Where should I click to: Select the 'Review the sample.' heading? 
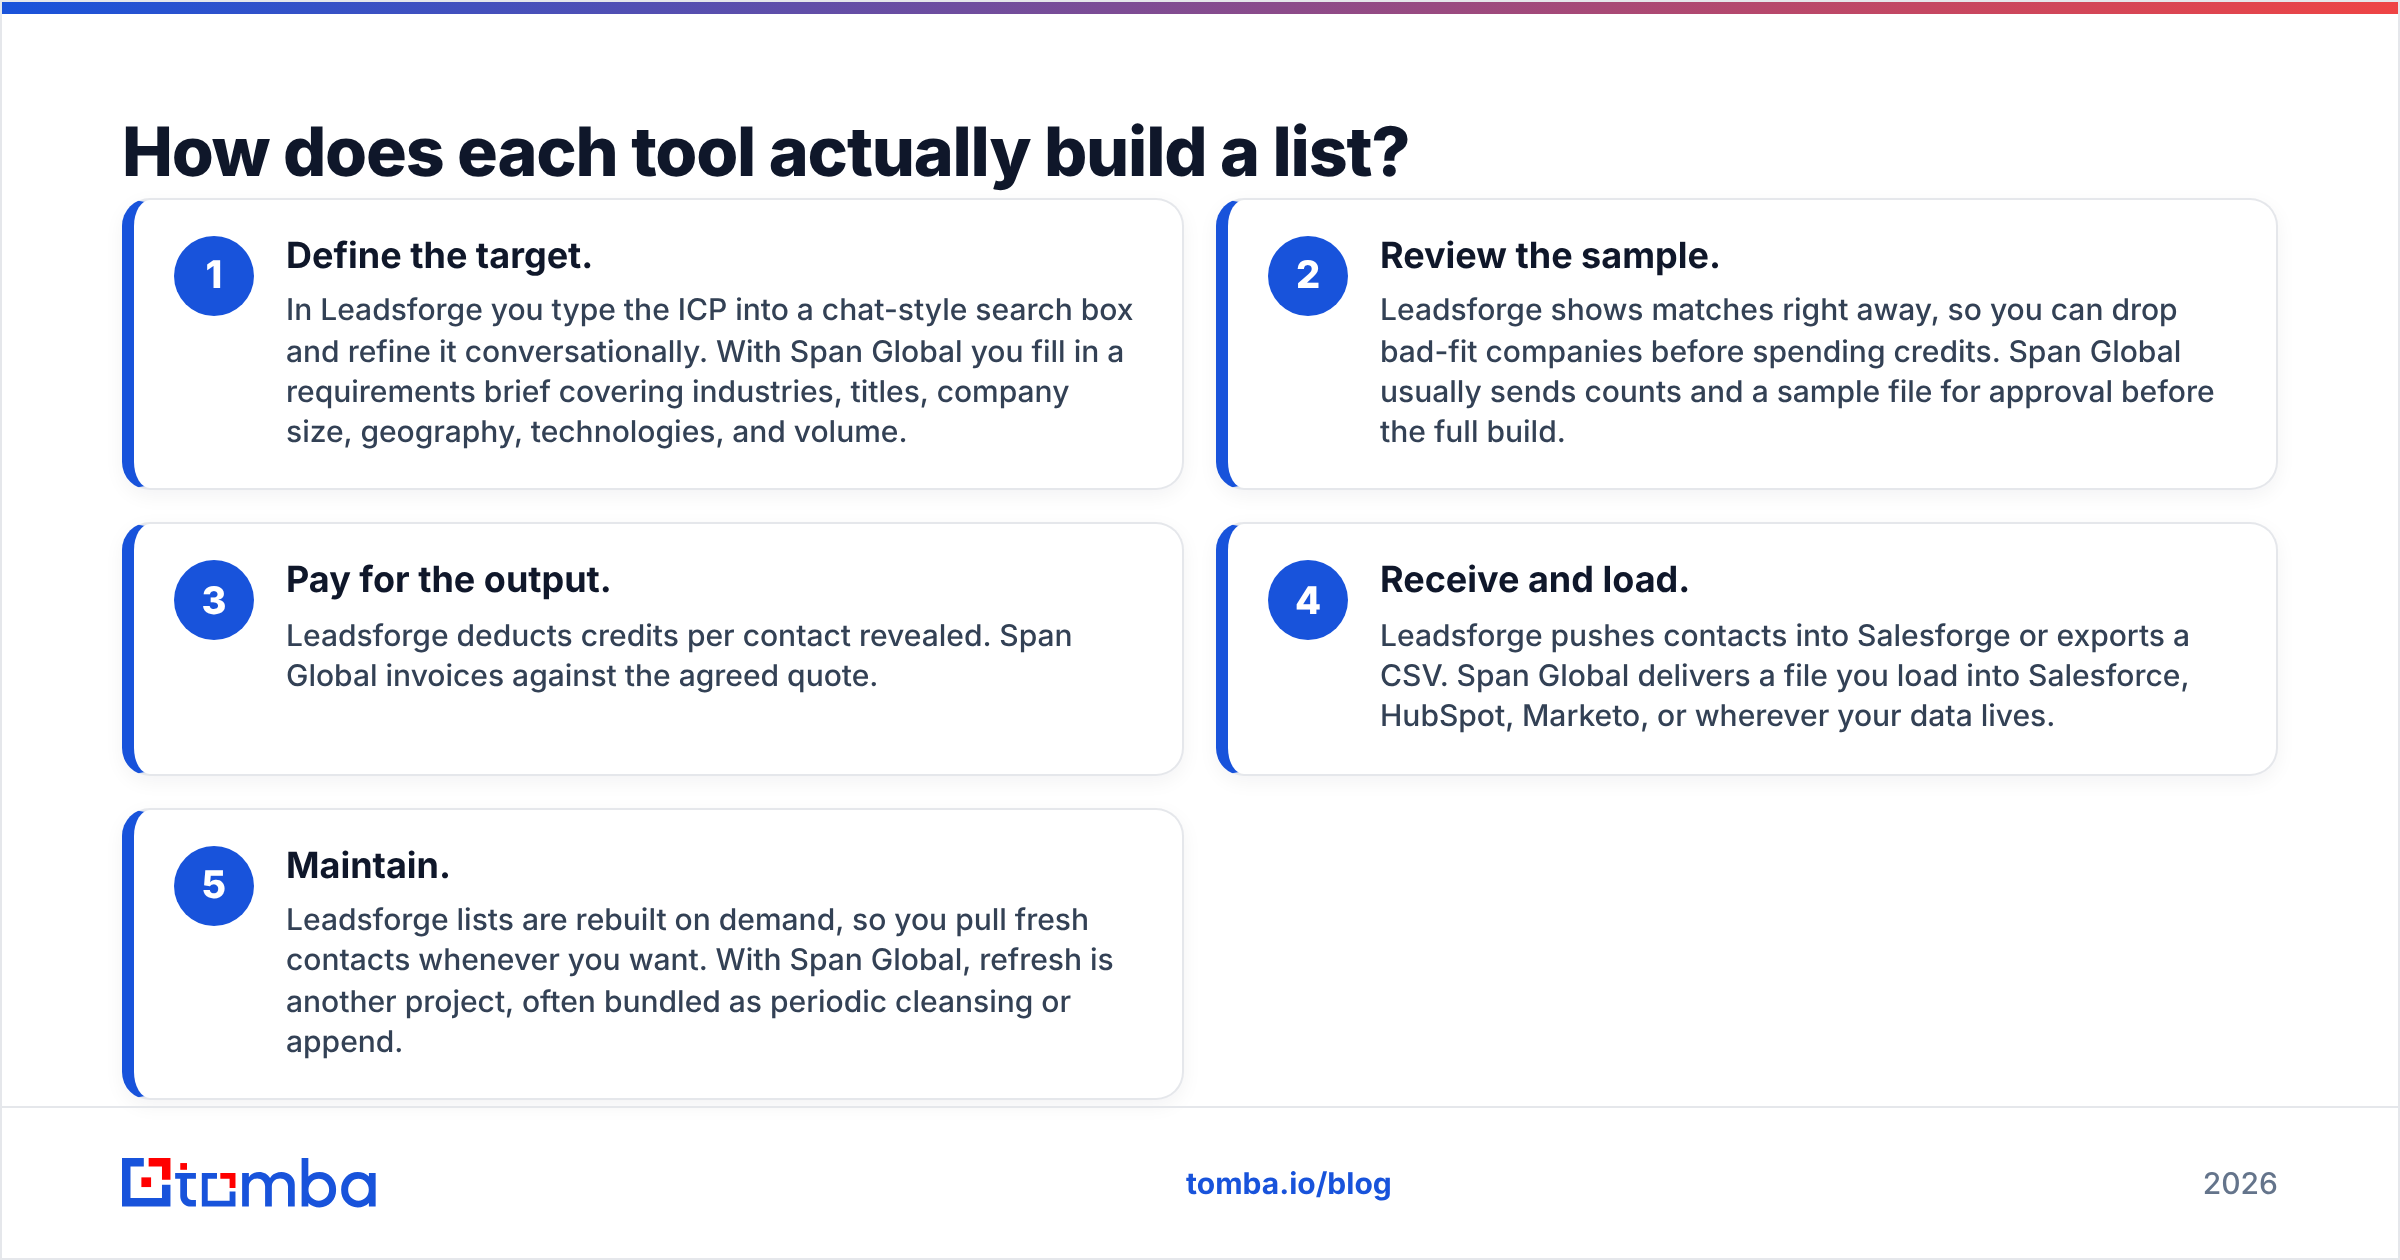click(1549, 256)
